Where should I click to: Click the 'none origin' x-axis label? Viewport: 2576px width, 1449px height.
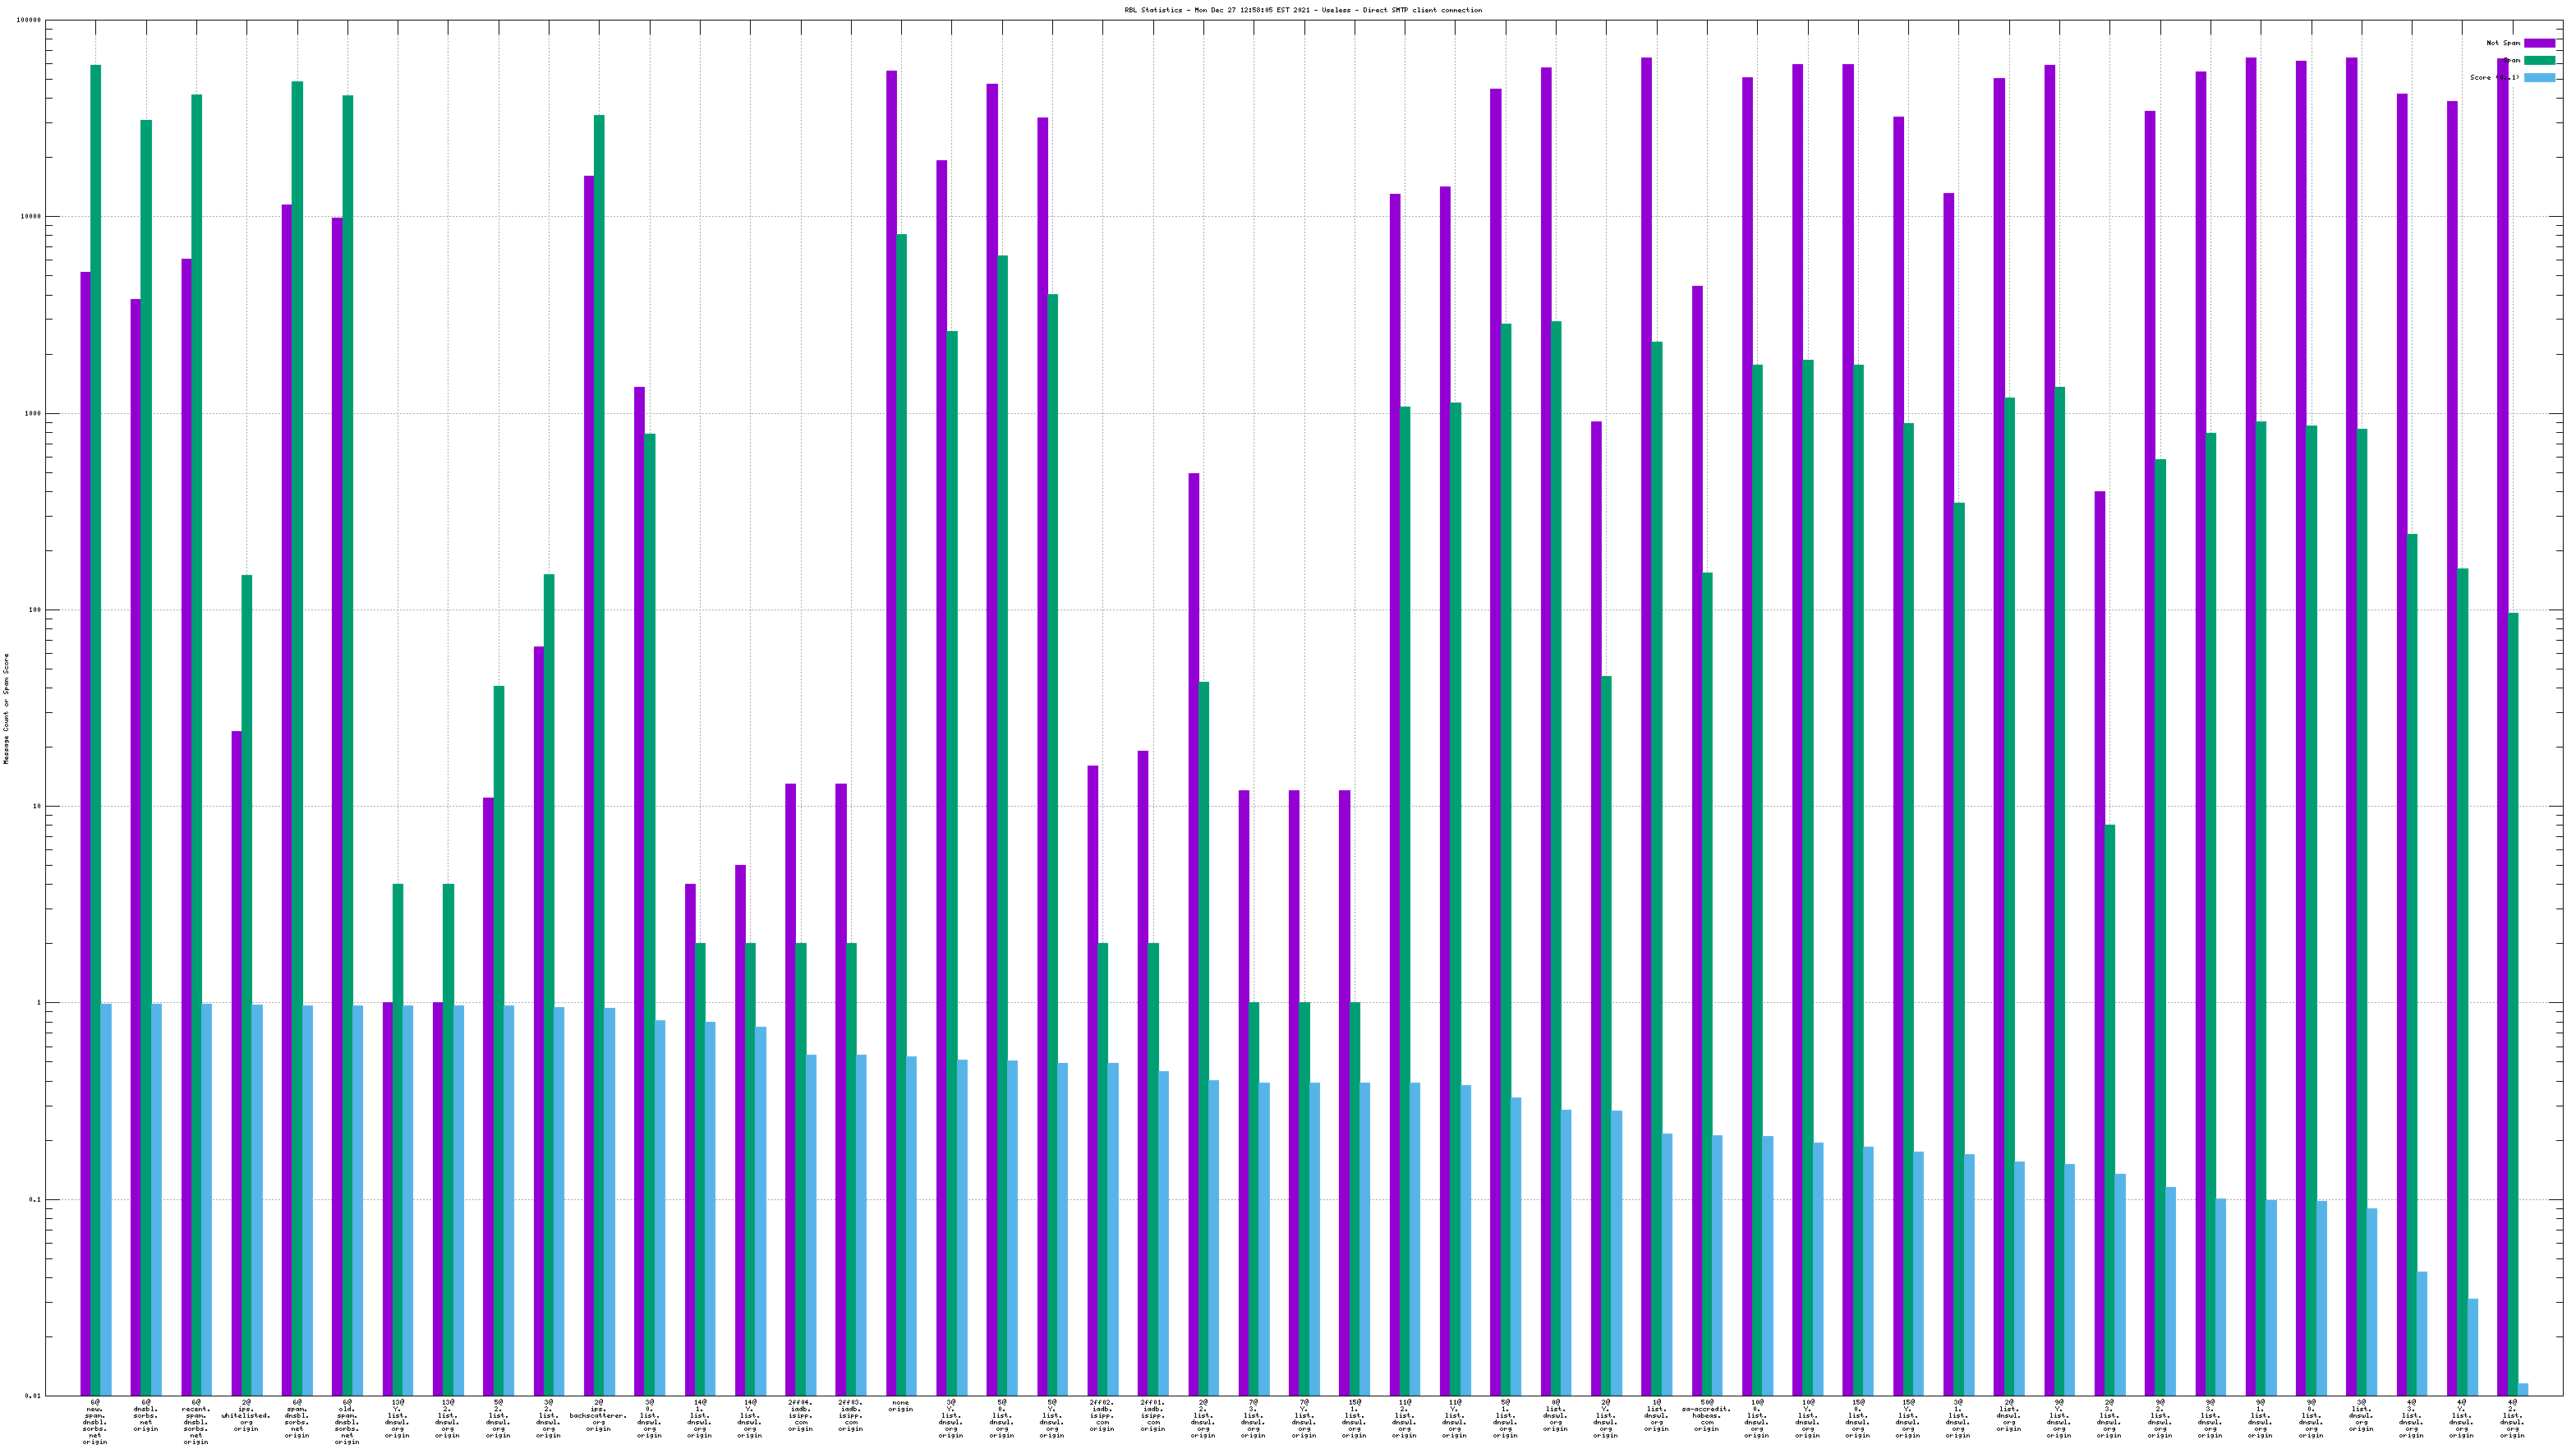(900, 1406)
